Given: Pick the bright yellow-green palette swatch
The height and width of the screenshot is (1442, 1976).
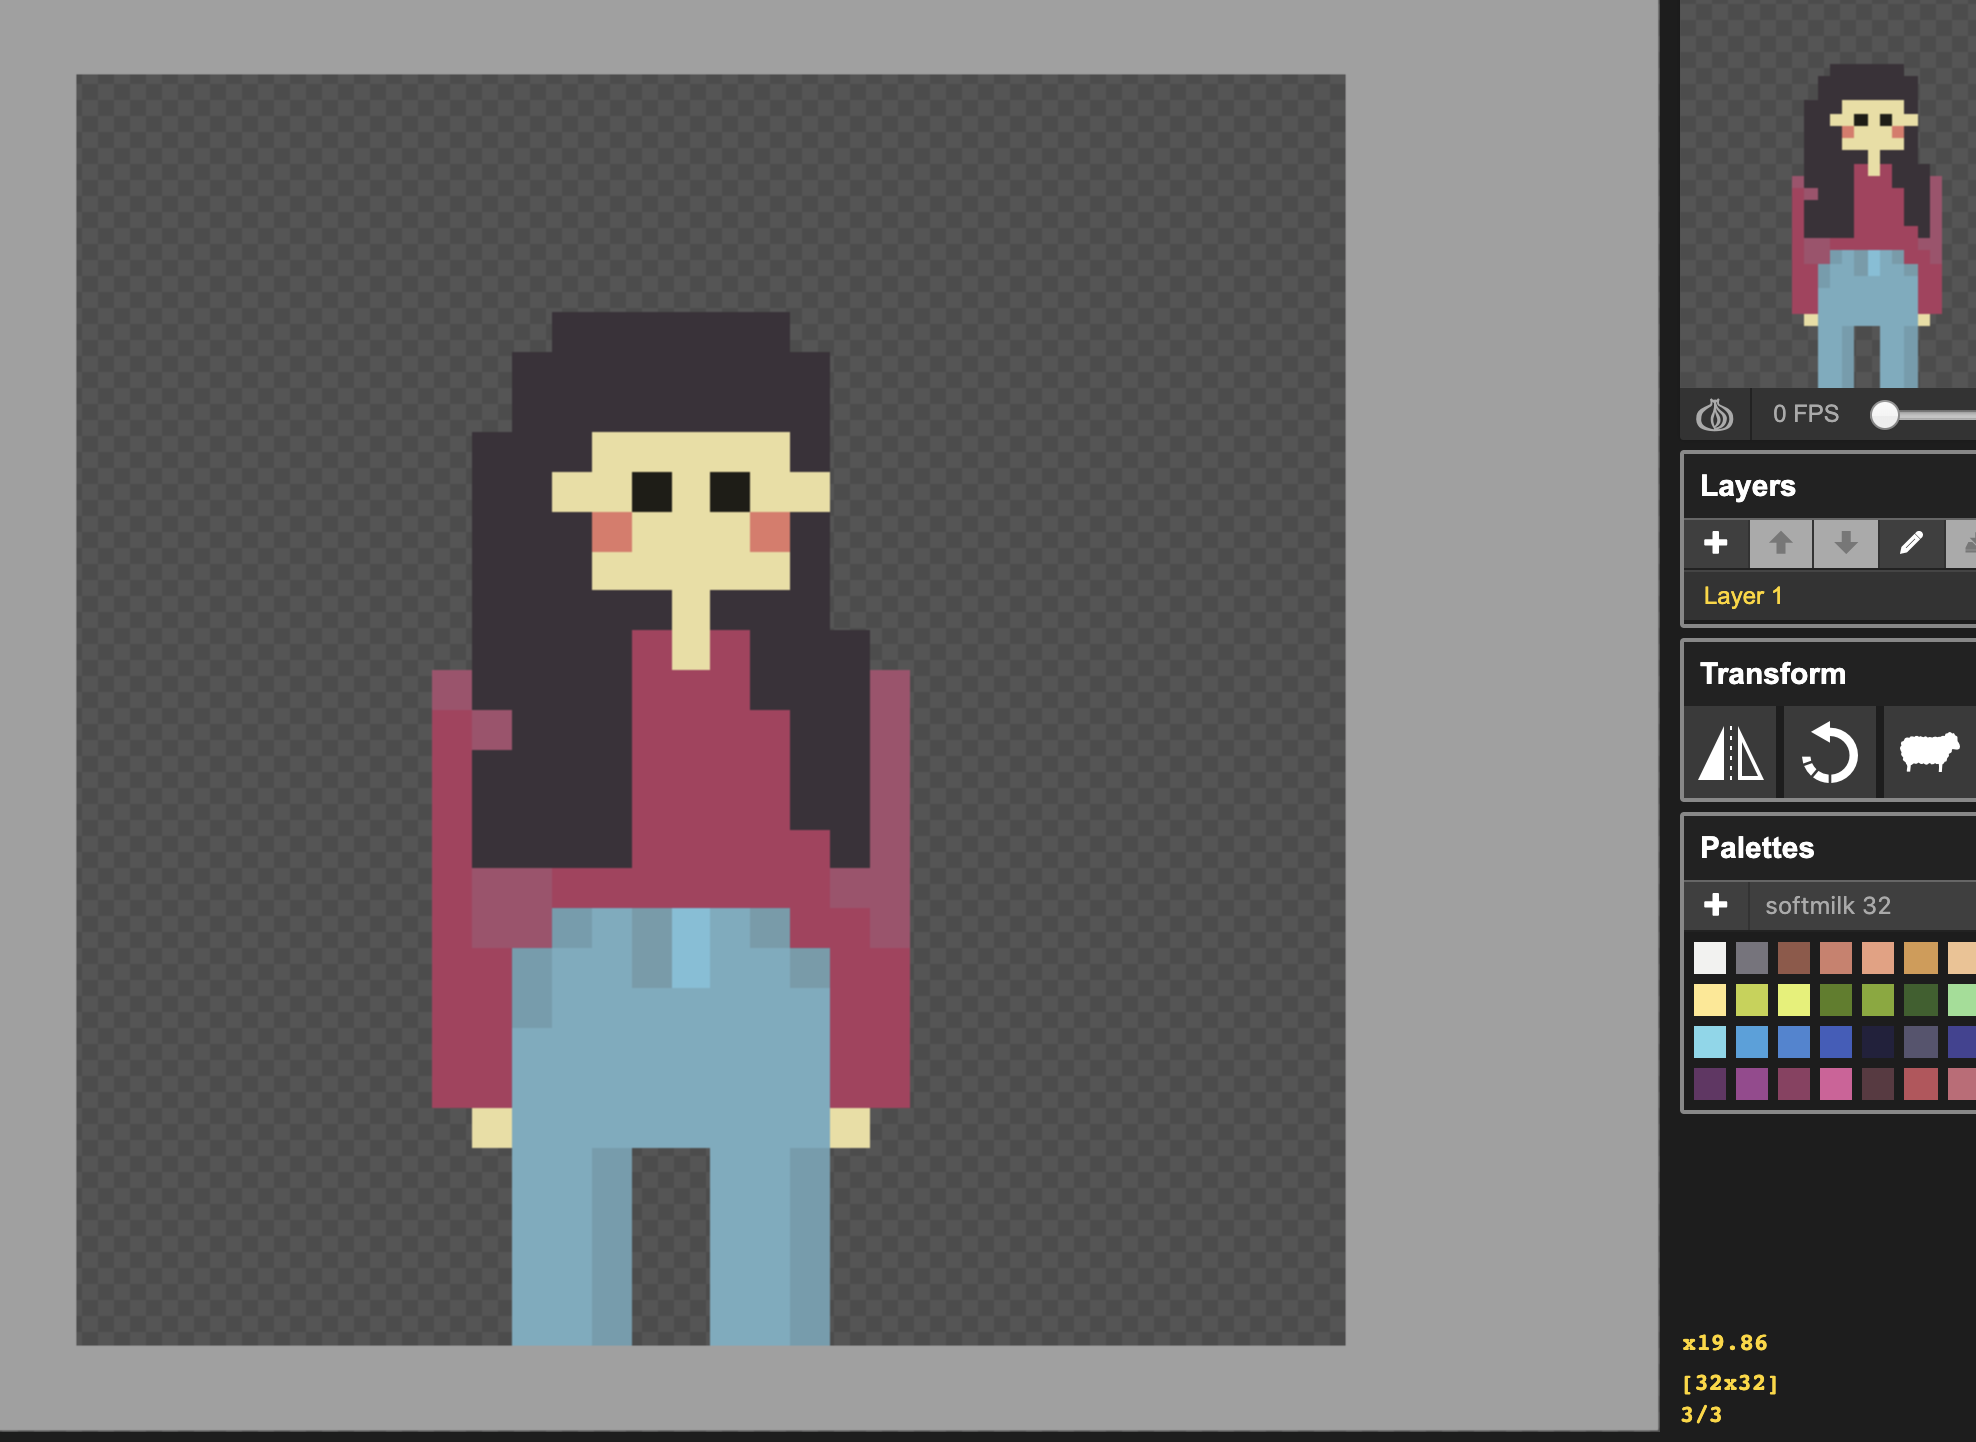Looking at the screenshot, I should [x=1794, y=1000].
